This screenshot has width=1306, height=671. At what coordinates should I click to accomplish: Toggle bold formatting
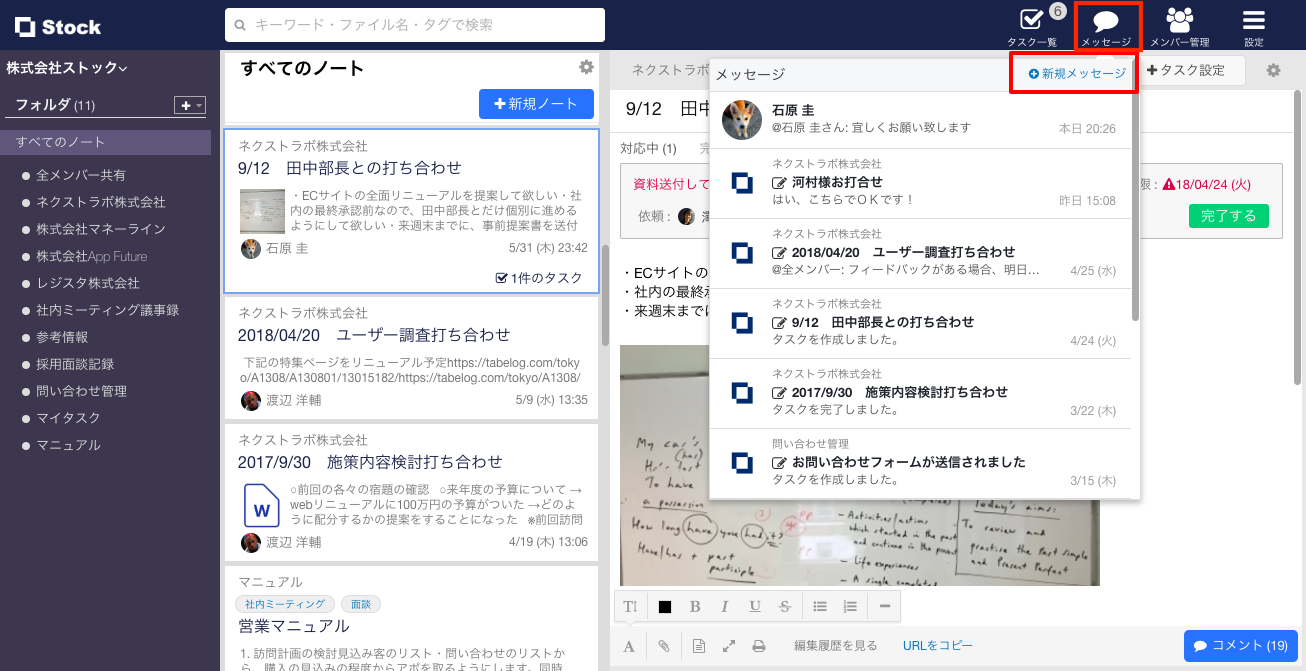pos(695,605)
